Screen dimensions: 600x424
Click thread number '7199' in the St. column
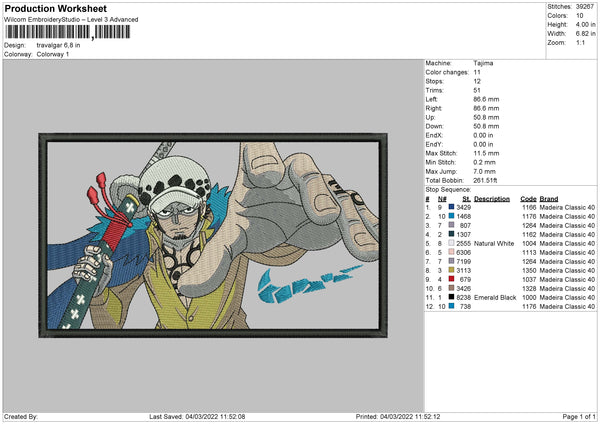463,262
